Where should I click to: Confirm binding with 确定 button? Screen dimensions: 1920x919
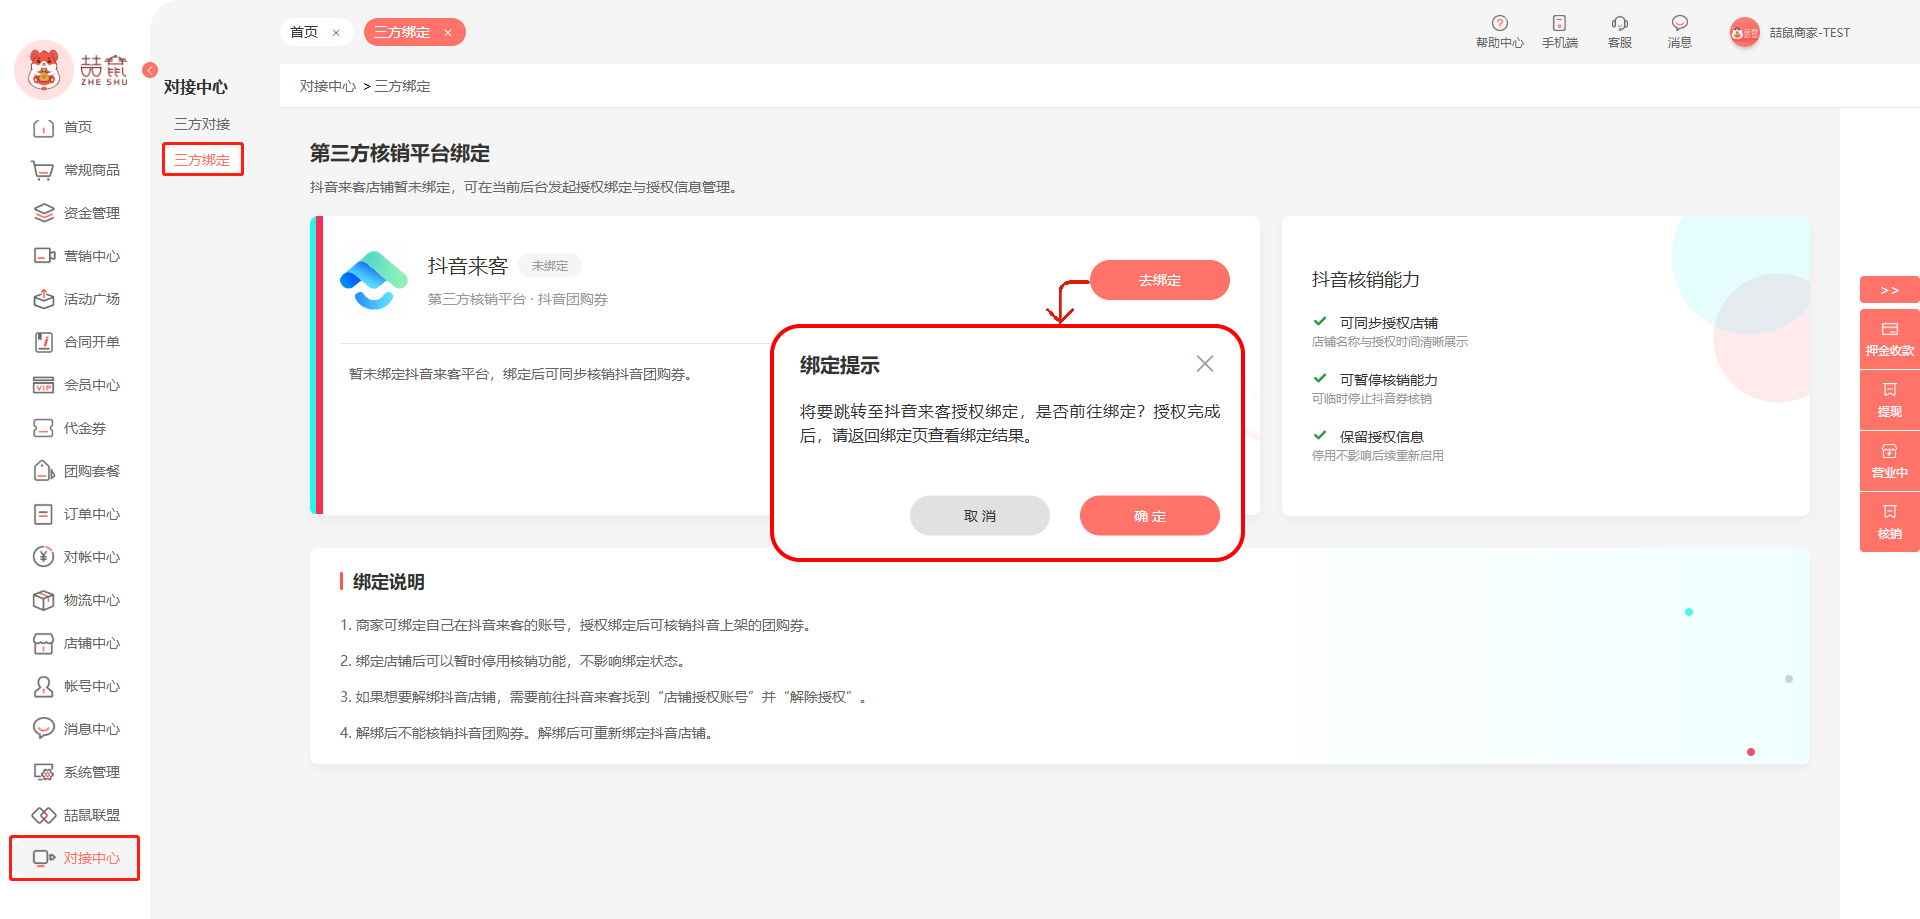tap(1150, 516)
